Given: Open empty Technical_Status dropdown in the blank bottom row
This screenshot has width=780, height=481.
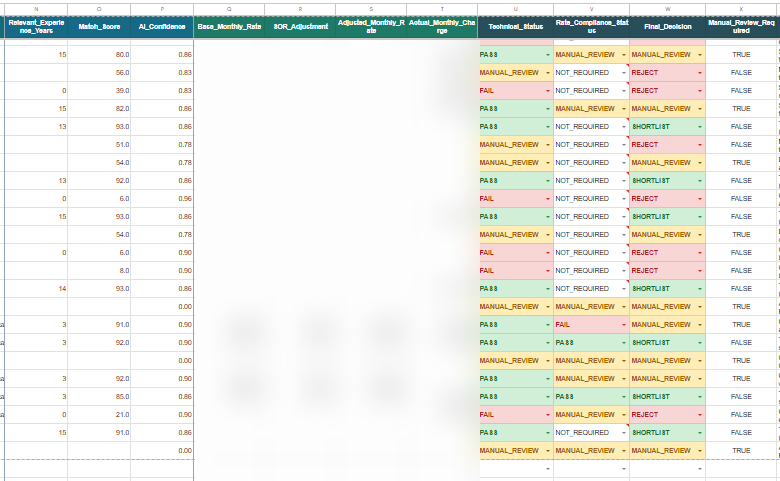Looking at the screenshot, I should [548, 469].
